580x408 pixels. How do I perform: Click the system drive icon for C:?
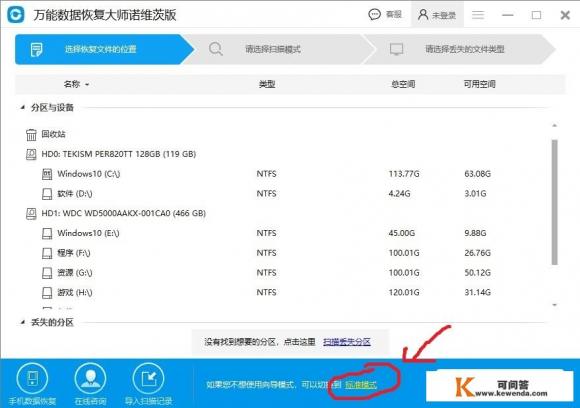(47, 174)
